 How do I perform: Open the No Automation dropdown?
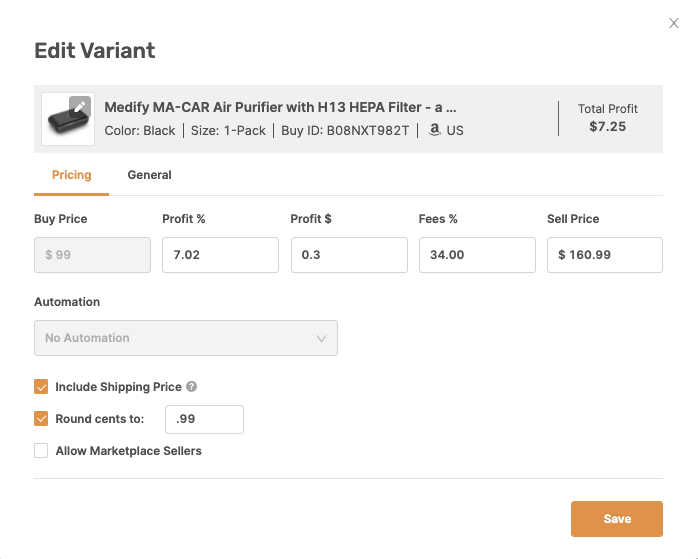[186, 338]
